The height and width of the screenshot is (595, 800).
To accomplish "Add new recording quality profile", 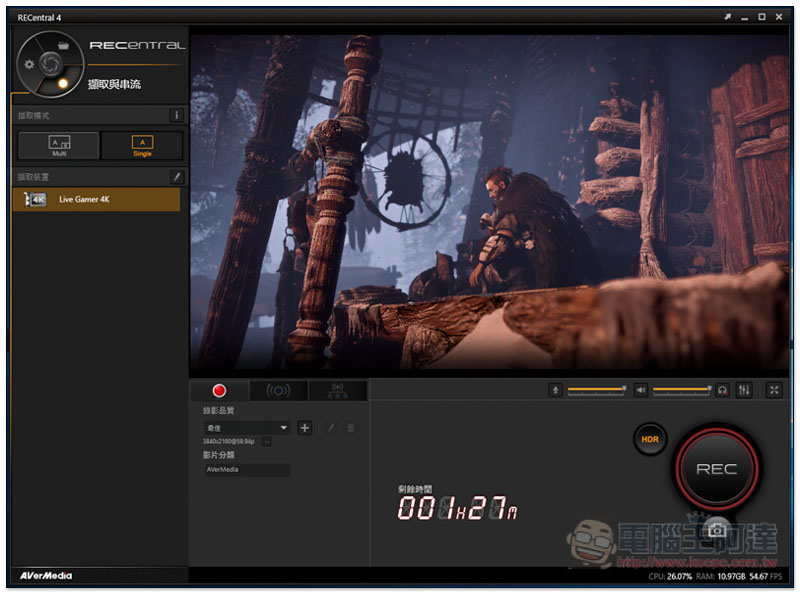I will pyautogui.click(x=305, y=428).
